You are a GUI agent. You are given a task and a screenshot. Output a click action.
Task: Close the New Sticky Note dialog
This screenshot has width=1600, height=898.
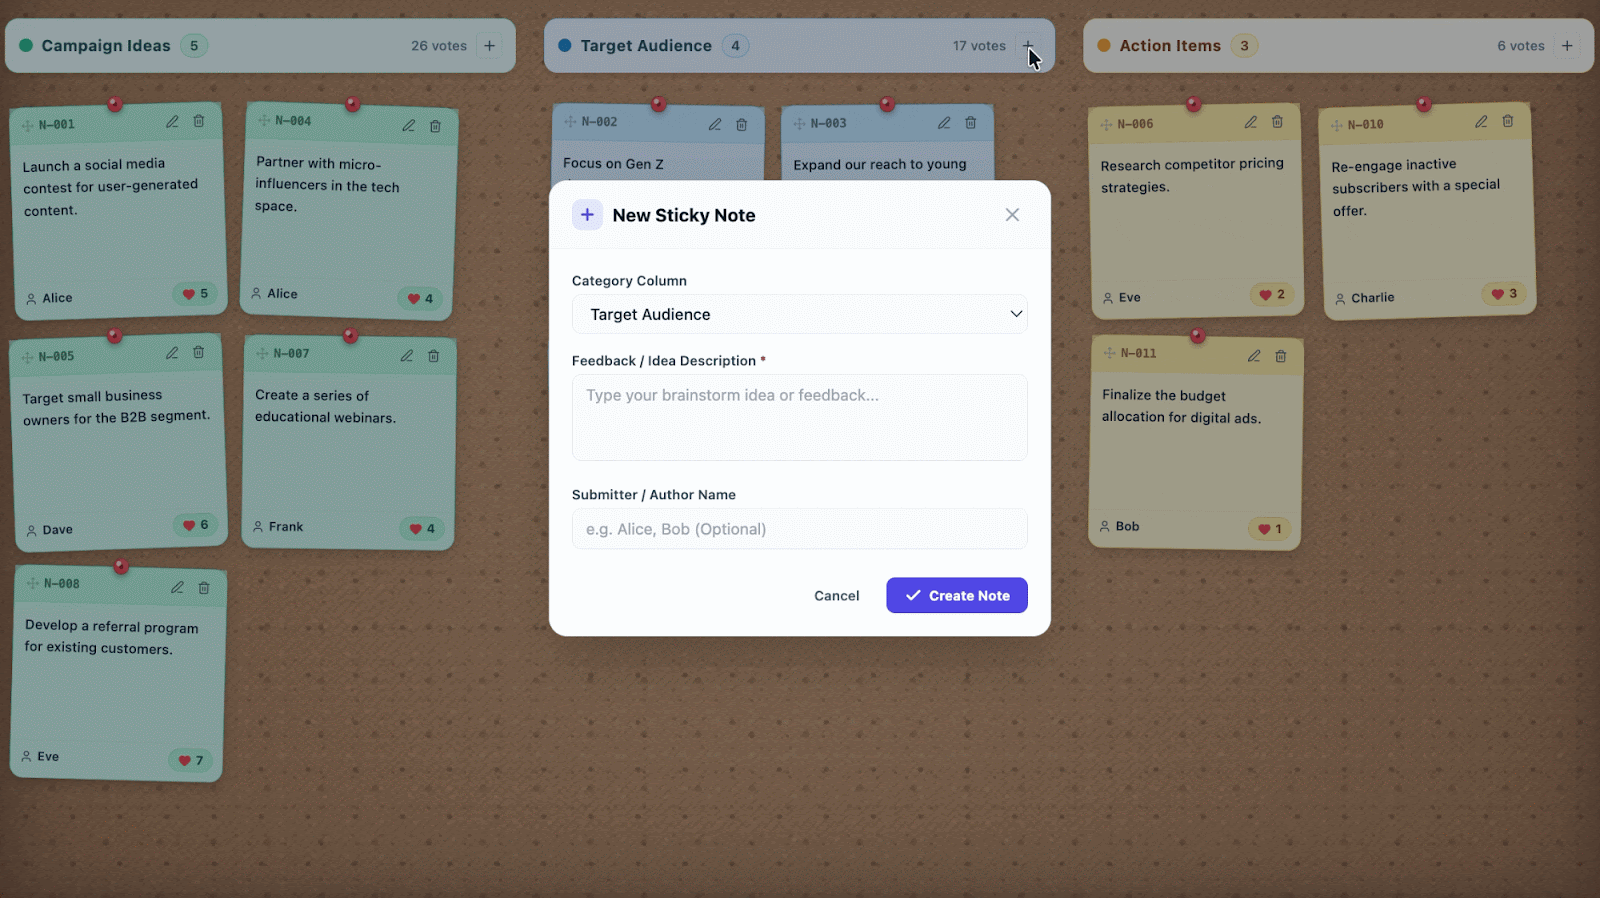coord(1012,215)
